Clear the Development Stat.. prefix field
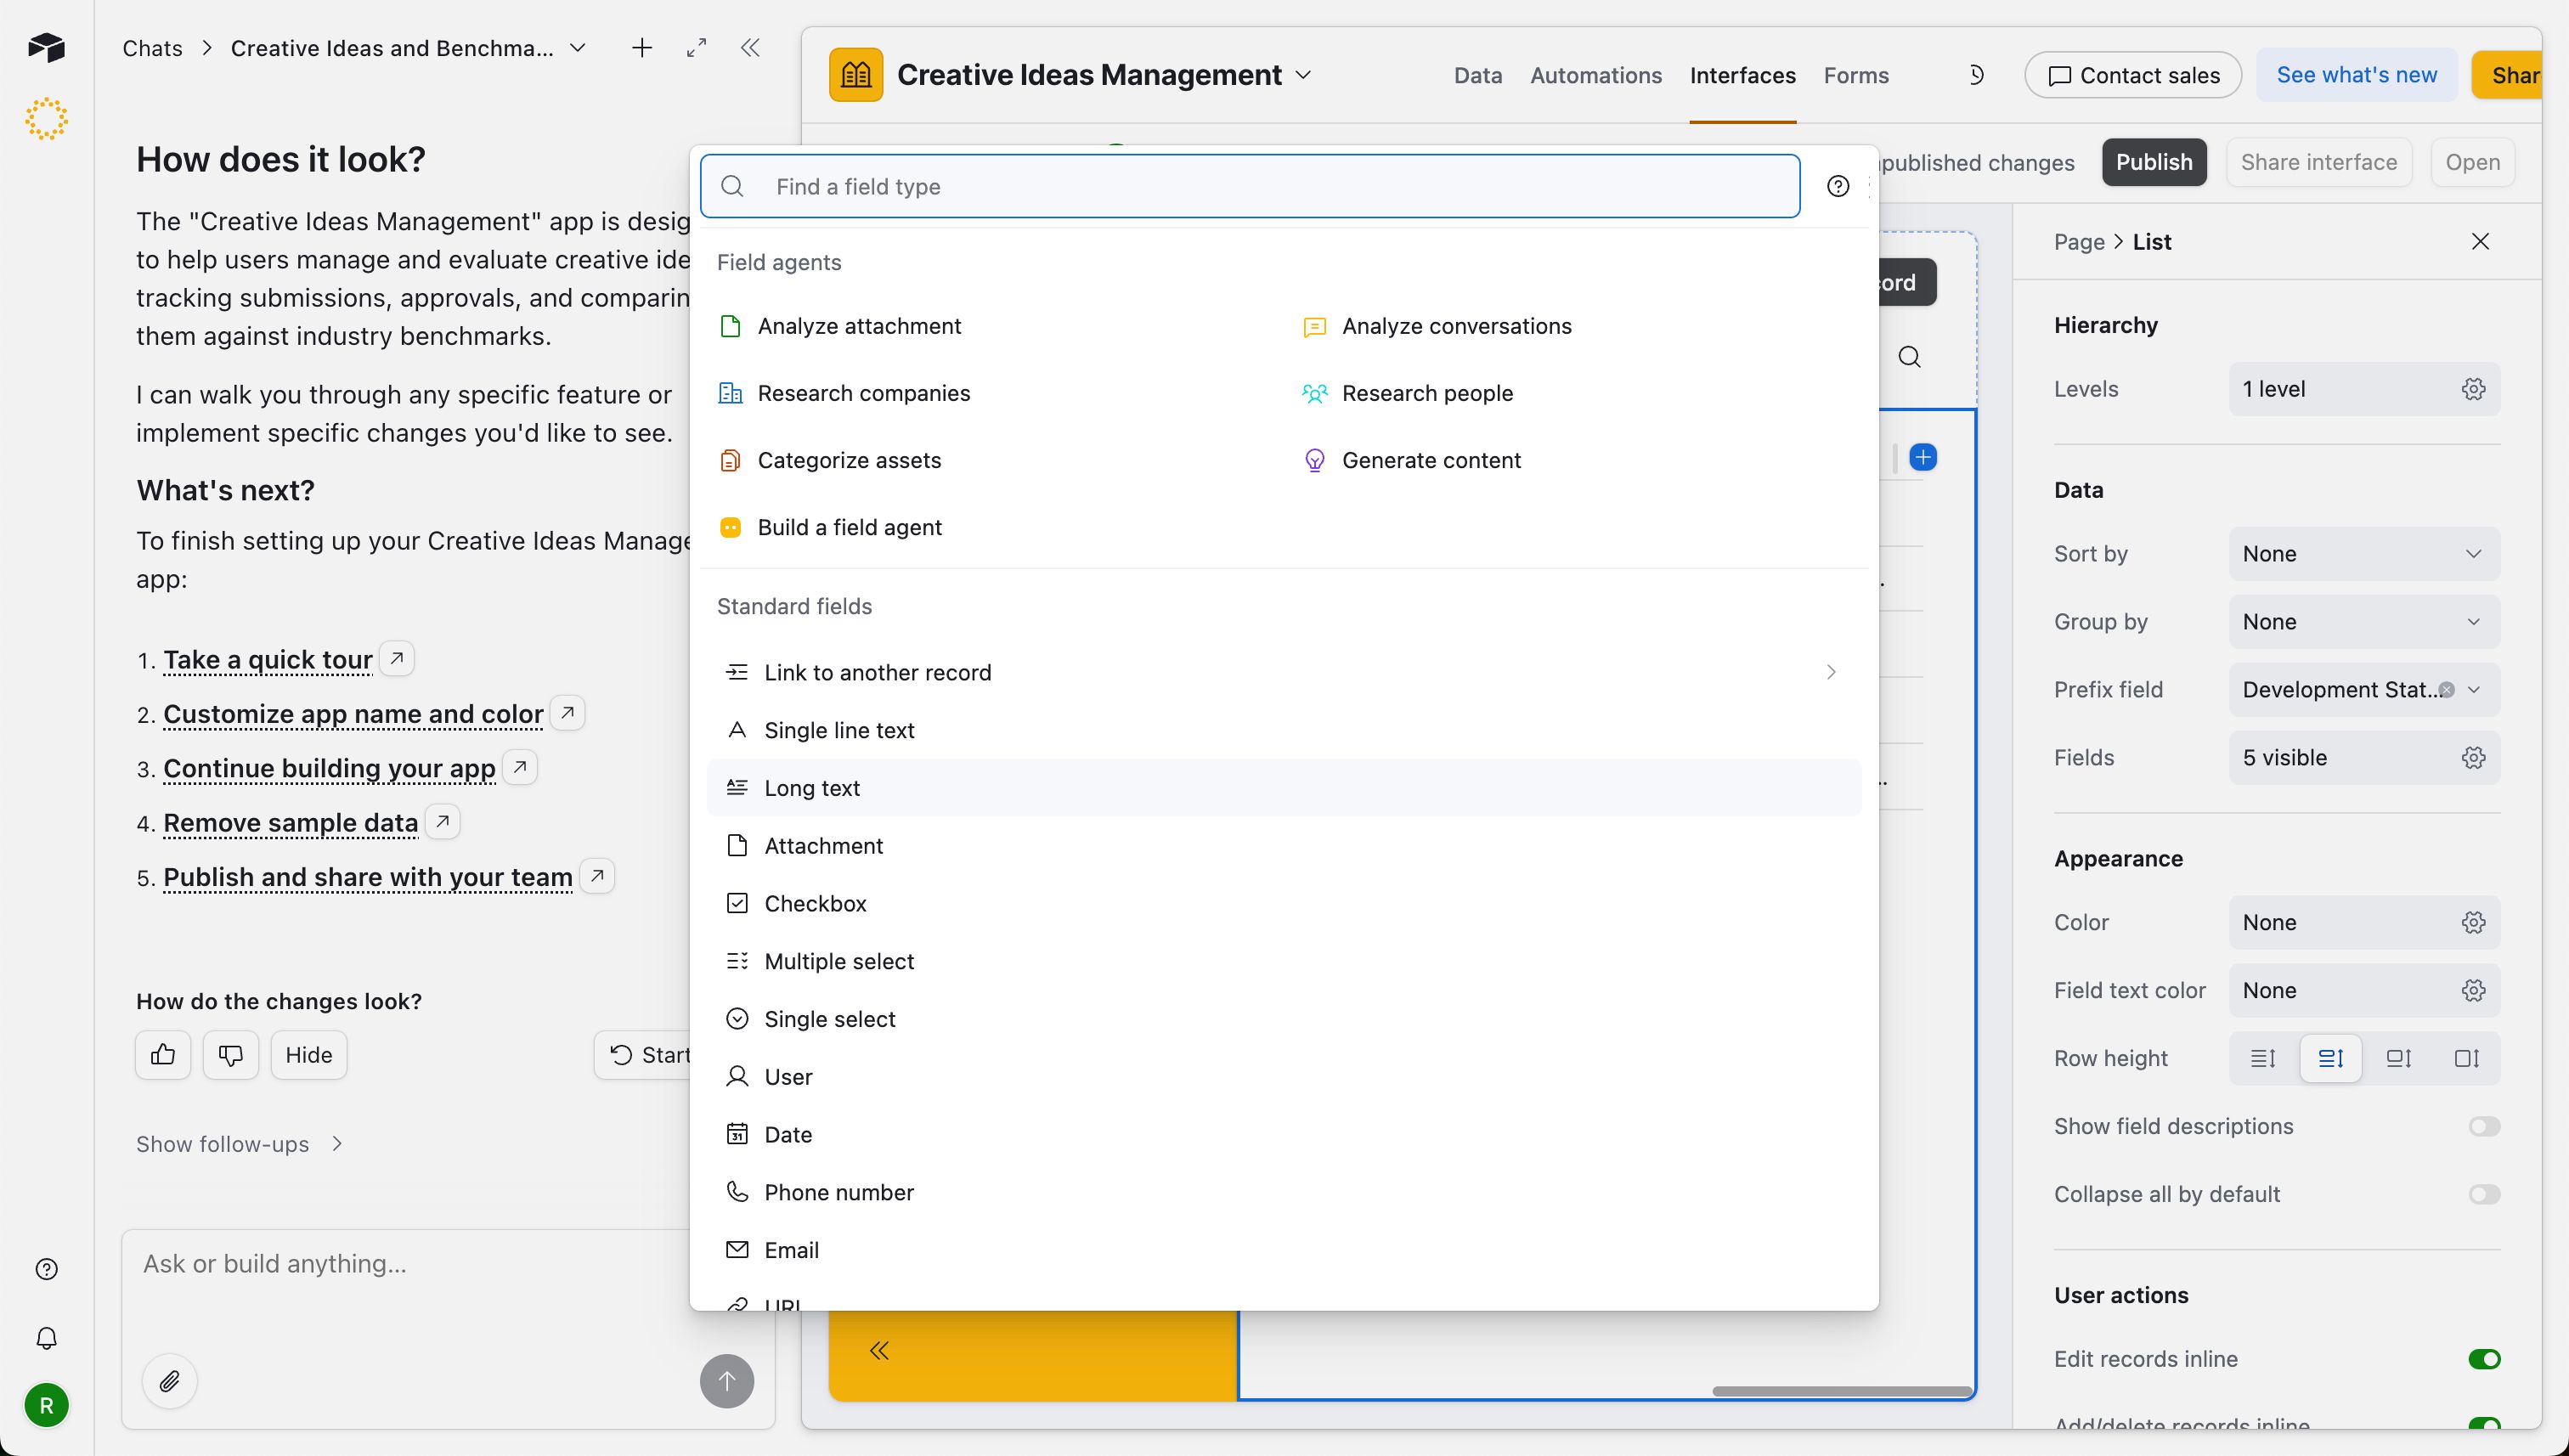The image size is (2569, 1456). [x=2446, y=690]
